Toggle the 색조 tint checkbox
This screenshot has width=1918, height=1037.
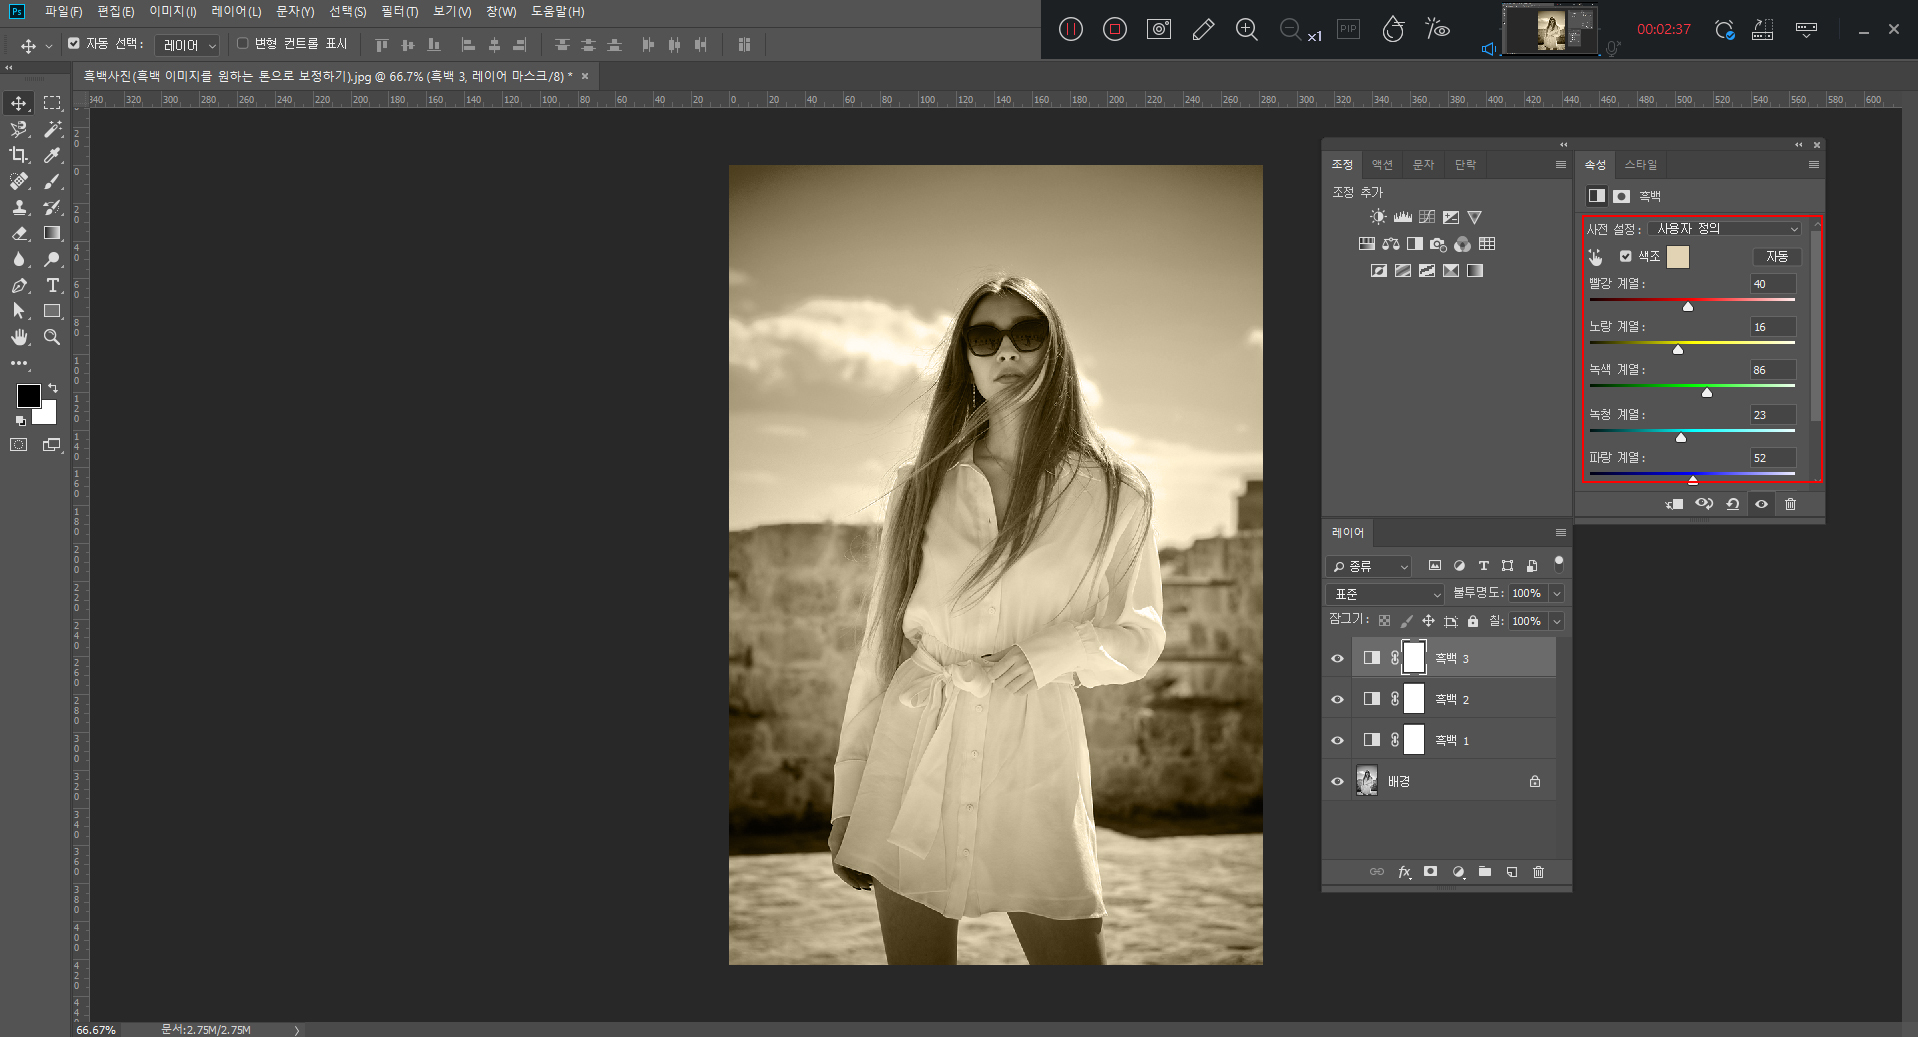click(1625, 257)
